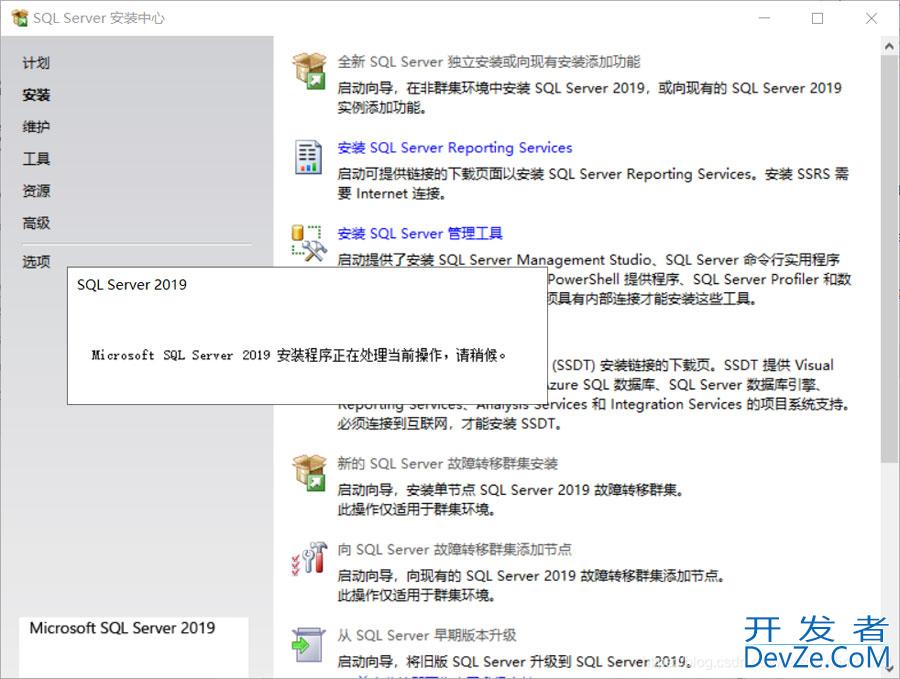Click the scrollbar down arrow
This screenshot has height=679, width=900.
coord(890,669)
